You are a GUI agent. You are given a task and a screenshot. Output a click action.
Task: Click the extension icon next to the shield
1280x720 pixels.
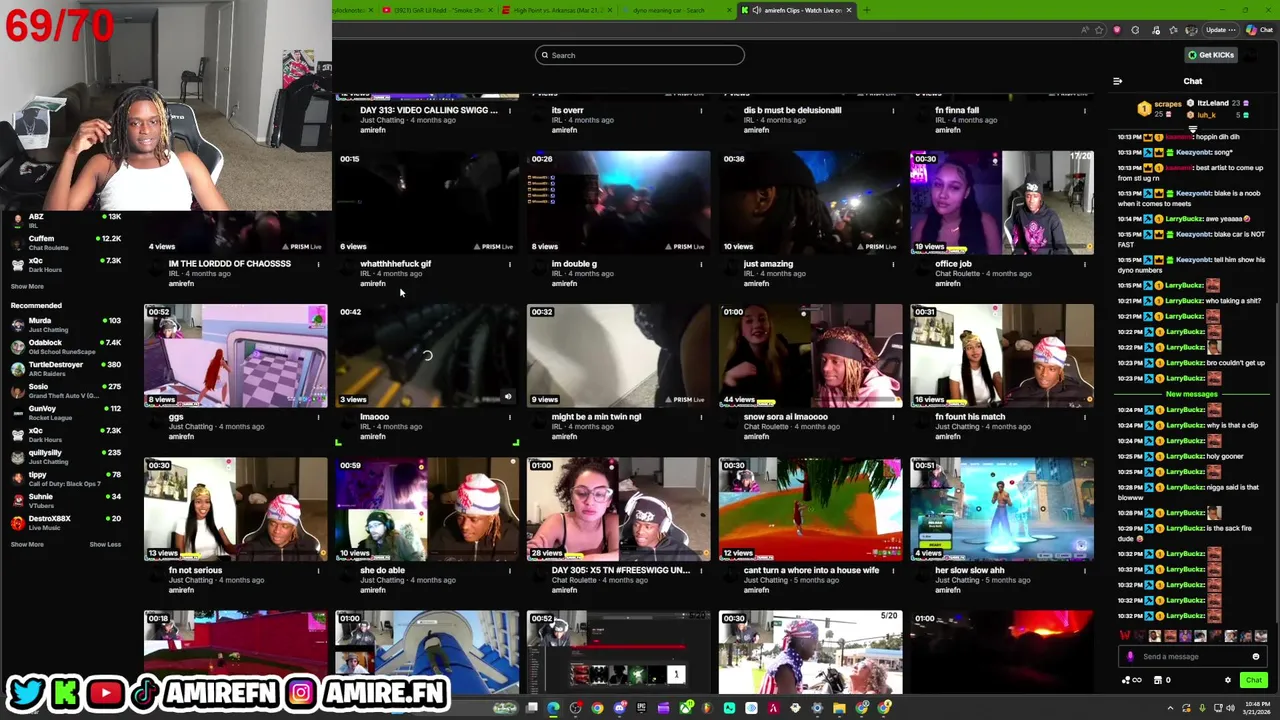[1135, 30]
